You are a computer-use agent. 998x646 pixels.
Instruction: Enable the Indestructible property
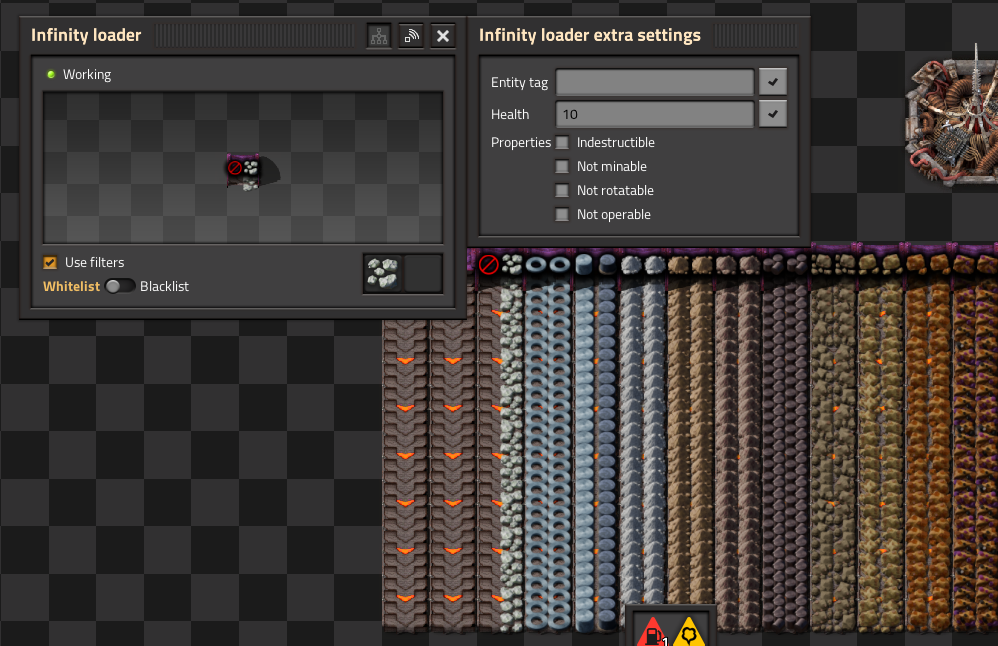click(x=562, y=143)
